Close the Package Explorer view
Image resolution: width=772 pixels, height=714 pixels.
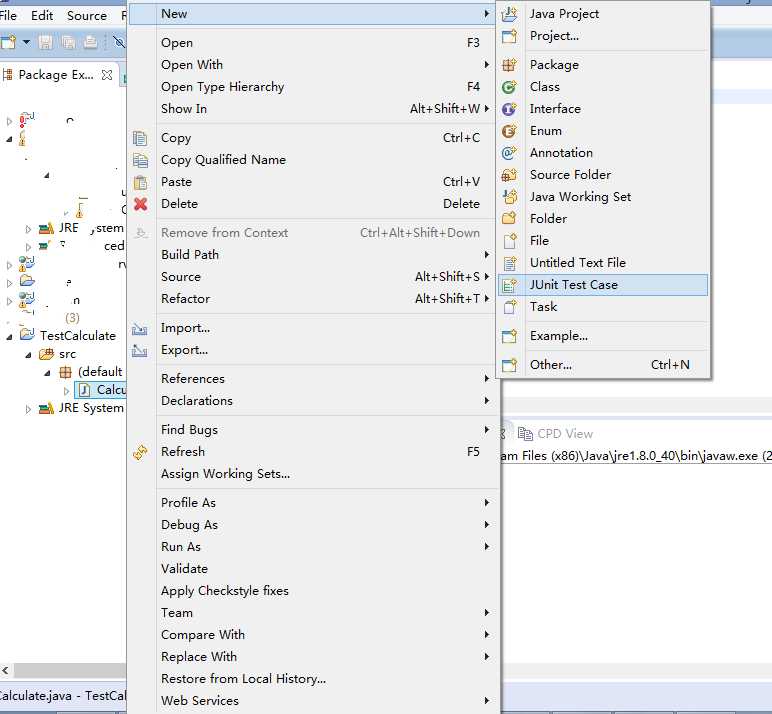107,75
